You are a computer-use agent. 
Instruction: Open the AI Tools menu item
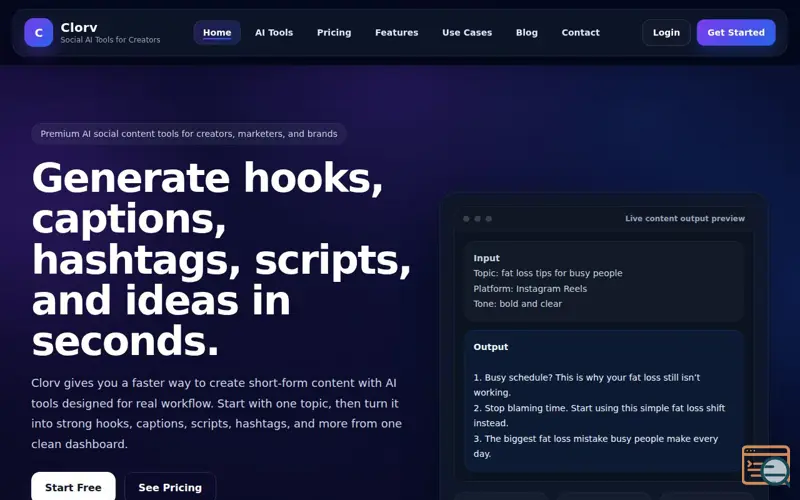click(274, 33)
